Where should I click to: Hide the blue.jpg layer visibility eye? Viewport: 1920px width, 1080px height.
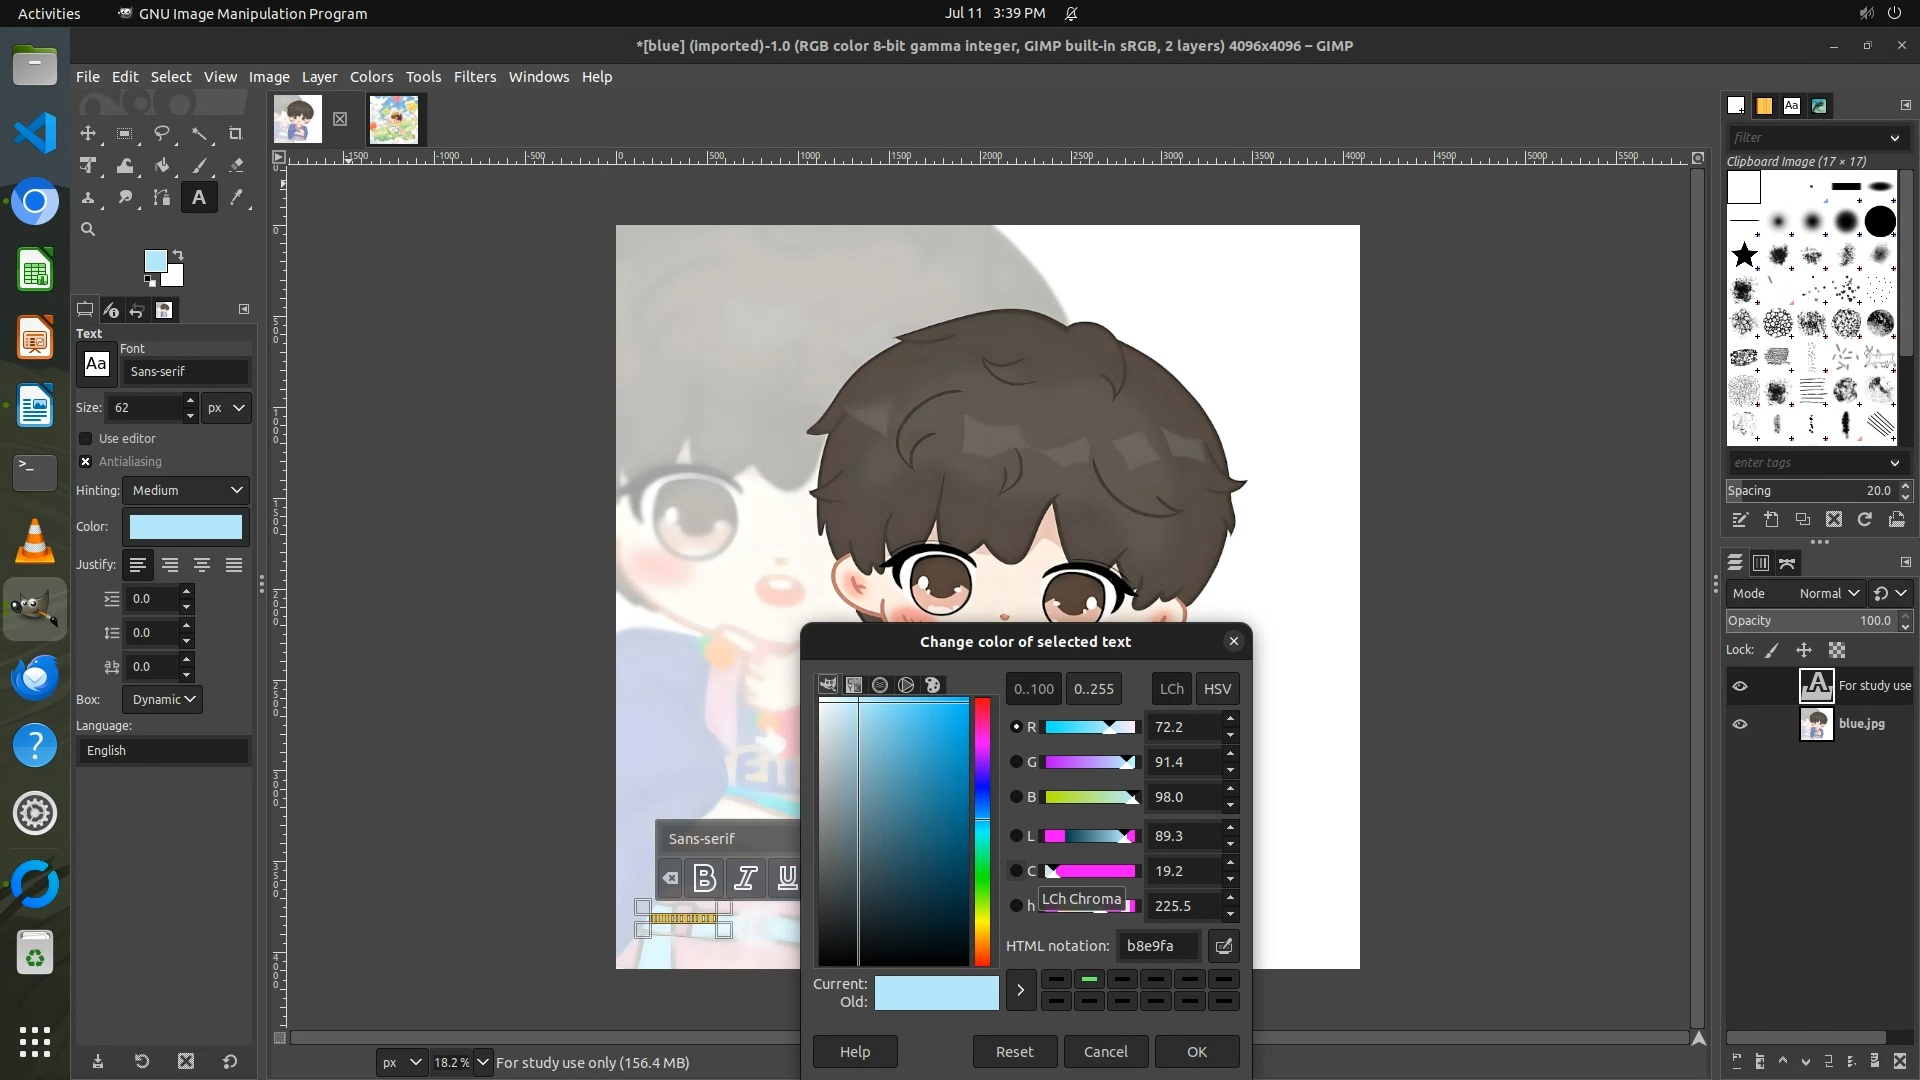coord(1740,724)
